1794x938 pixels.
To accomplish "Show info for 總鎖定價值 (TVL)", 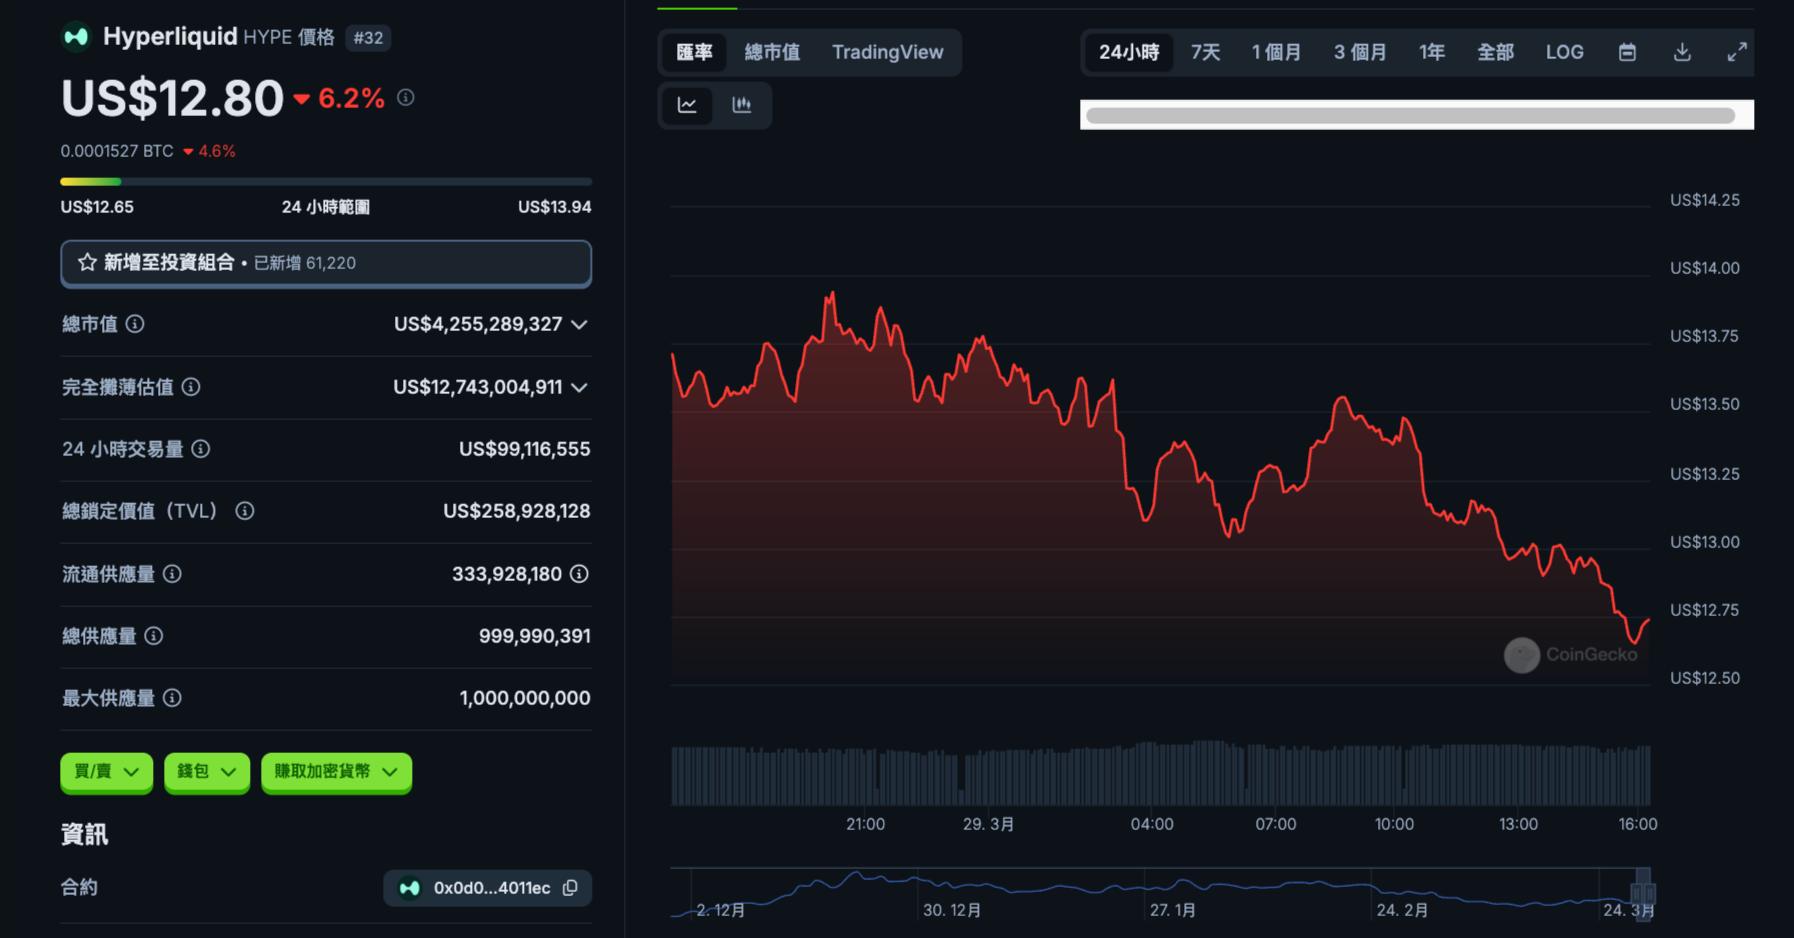I will point(245,511).
